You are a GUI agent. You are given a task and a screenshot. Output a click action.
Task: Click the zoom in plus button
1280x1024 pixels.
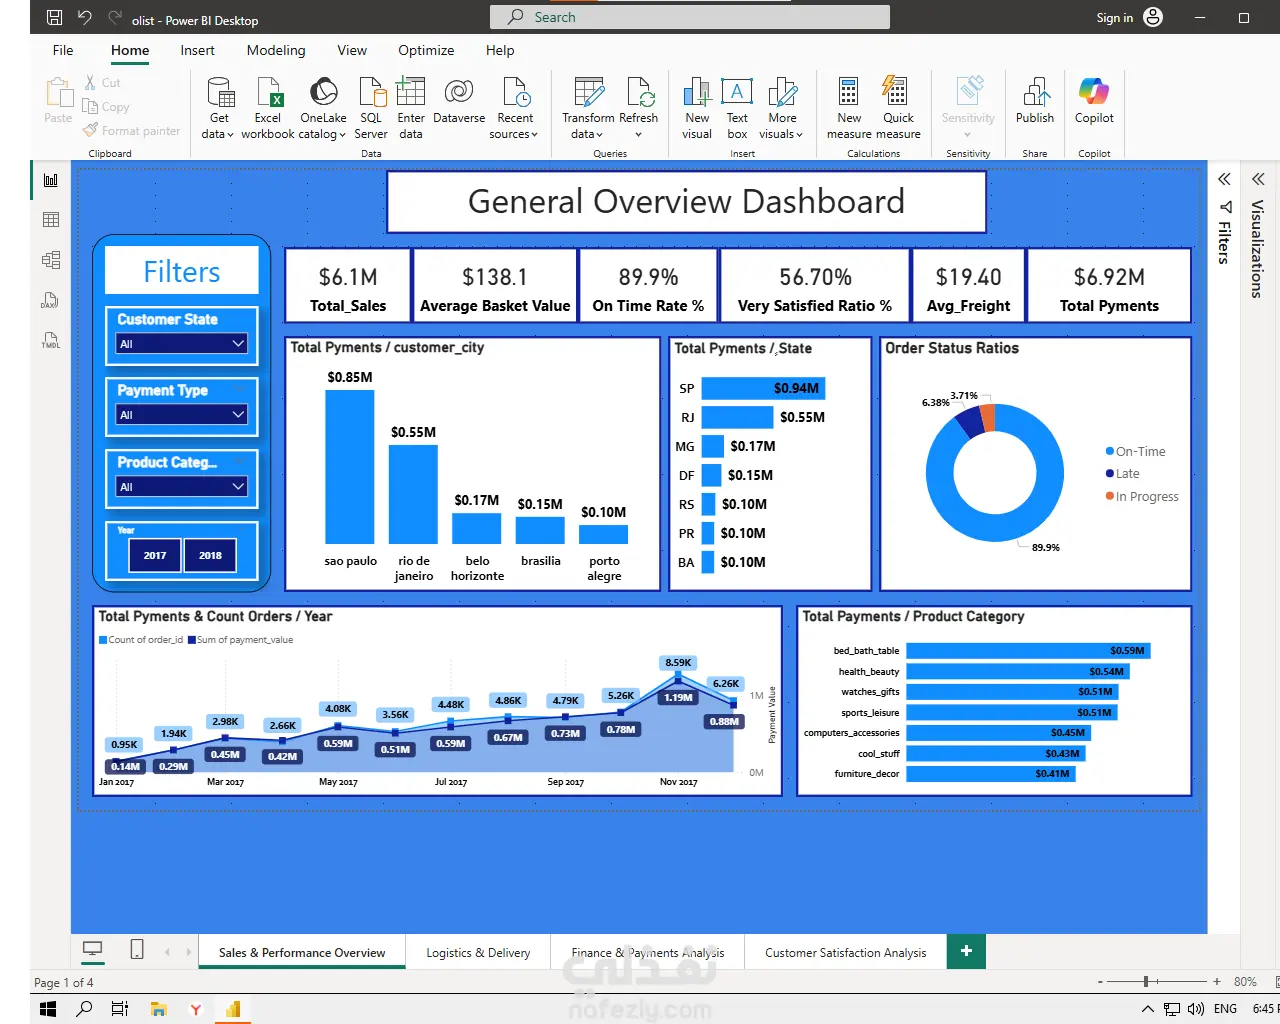point(1217,982)
